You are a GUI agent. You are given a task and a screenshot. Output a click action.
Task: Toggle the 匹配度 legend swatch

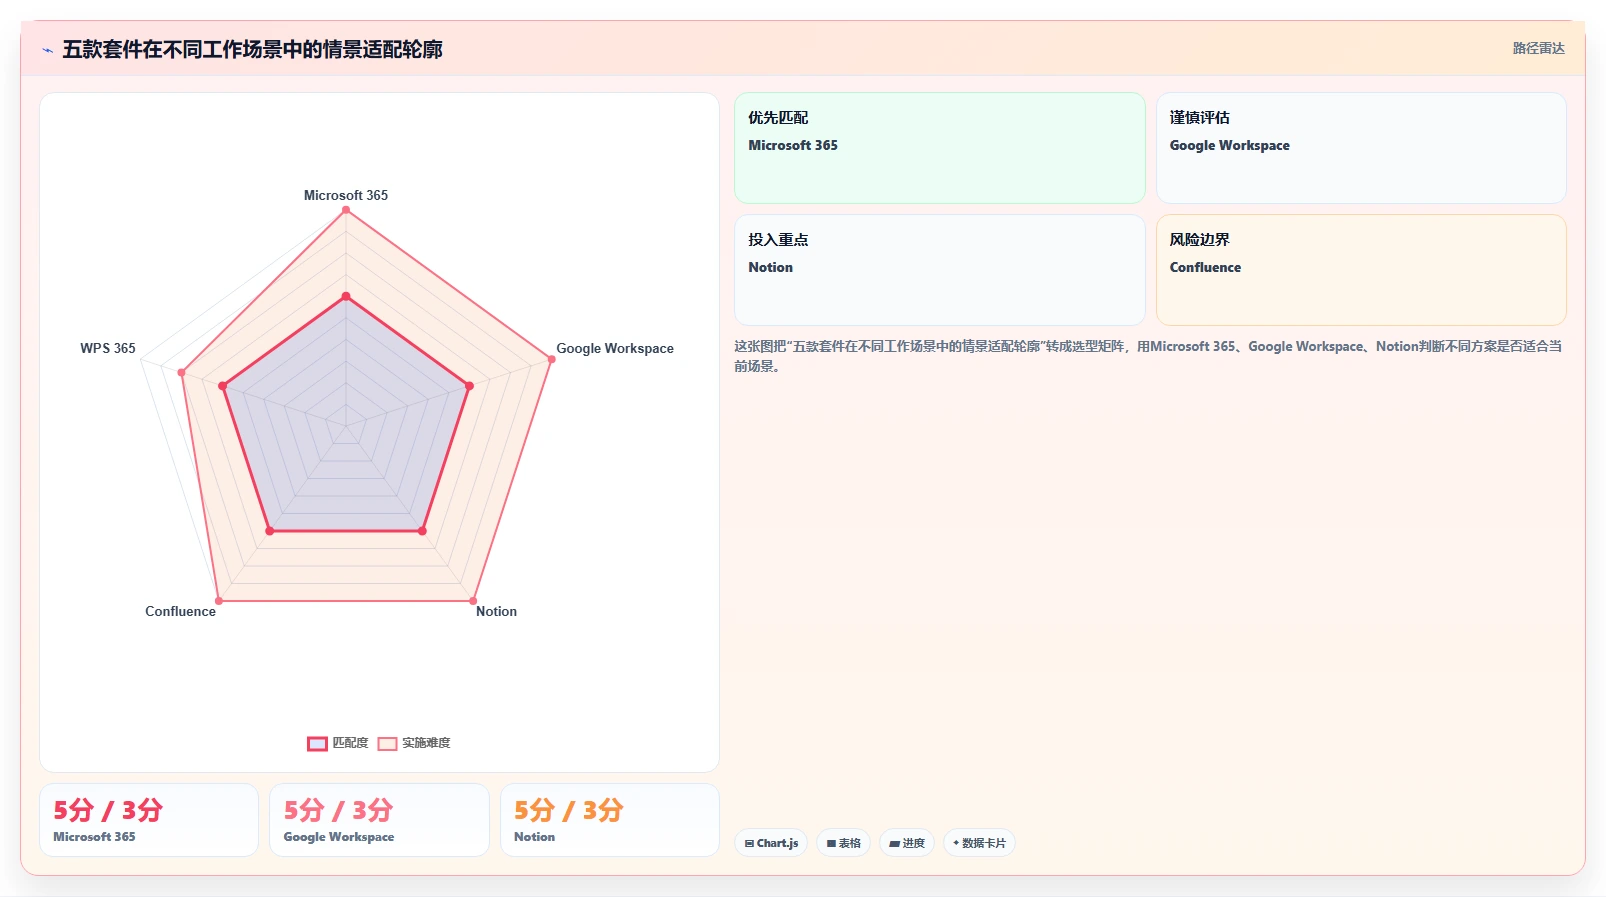click(x=317, y=743)
